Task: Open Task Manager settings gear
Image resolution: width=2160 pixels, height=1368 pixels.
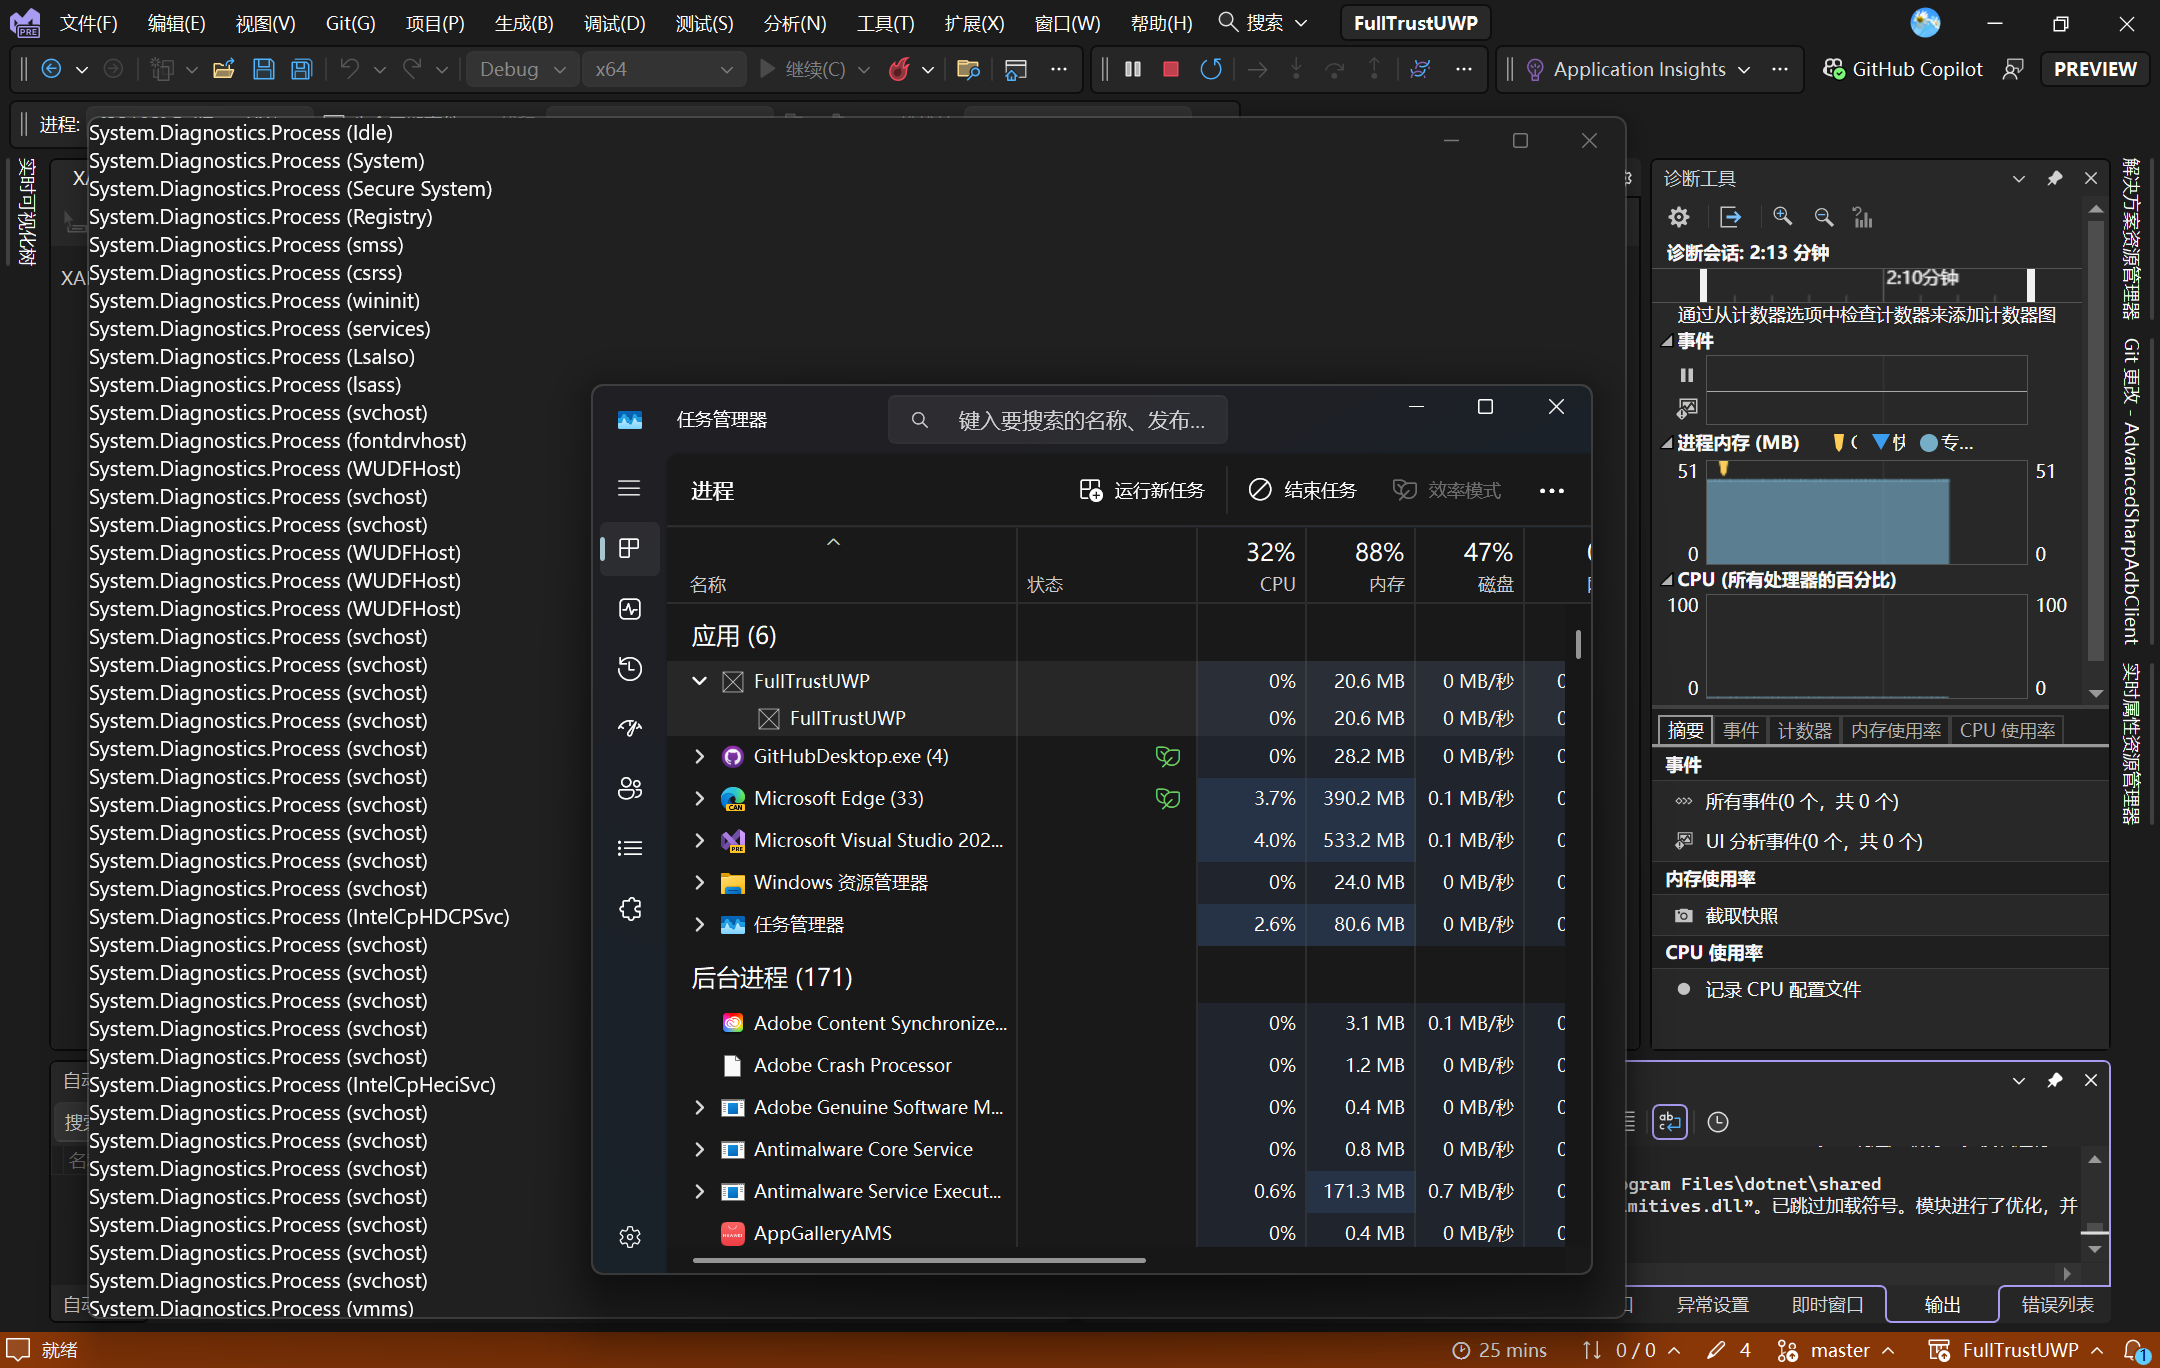Action: pos(629,1237)
